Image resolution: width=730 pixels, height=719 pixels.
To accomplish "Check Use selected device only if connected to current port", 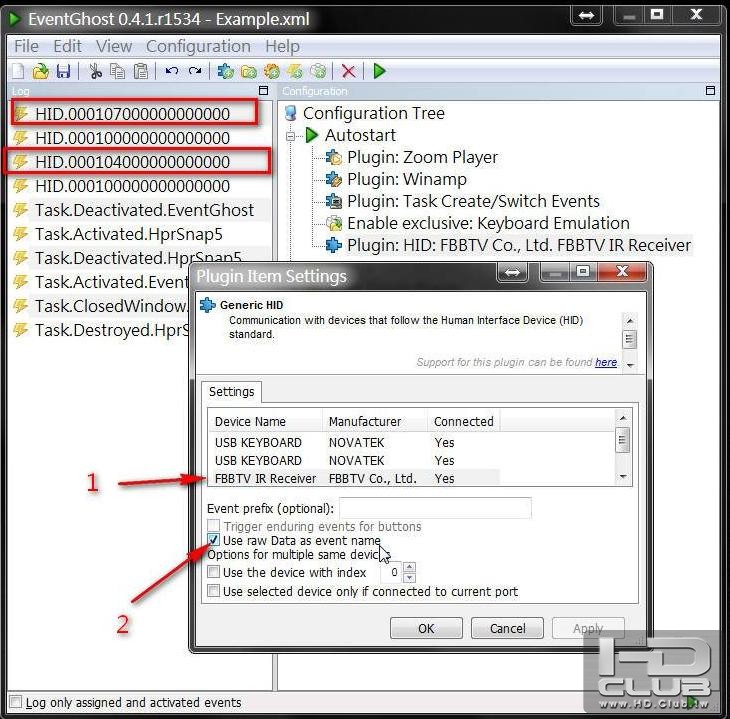I will tap(213, 590).
